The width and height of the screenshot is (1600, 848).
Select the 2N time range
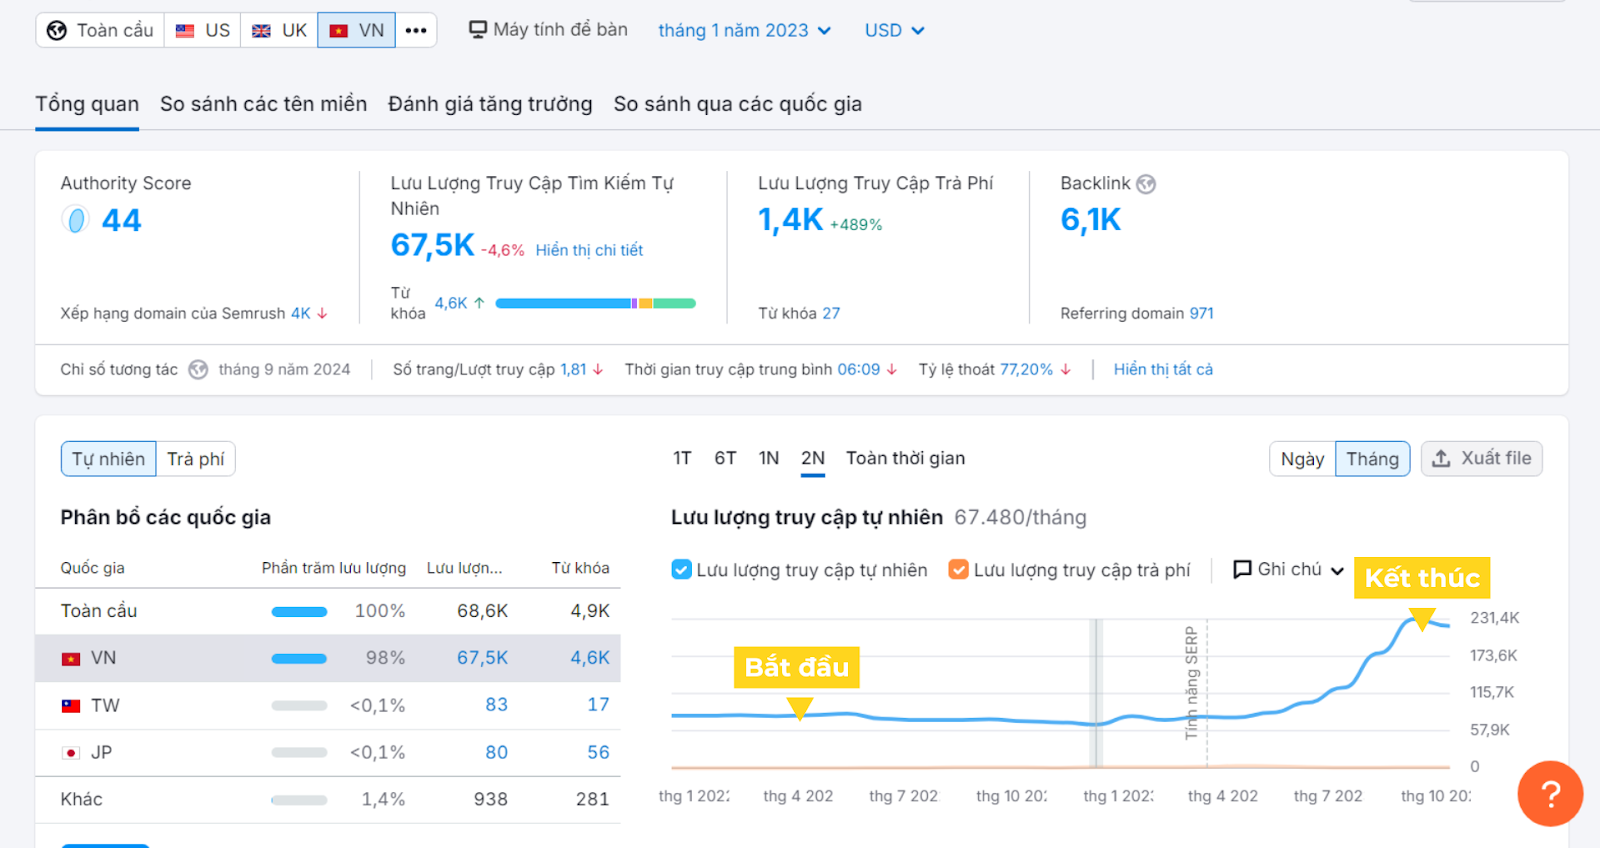pos(813,458)
